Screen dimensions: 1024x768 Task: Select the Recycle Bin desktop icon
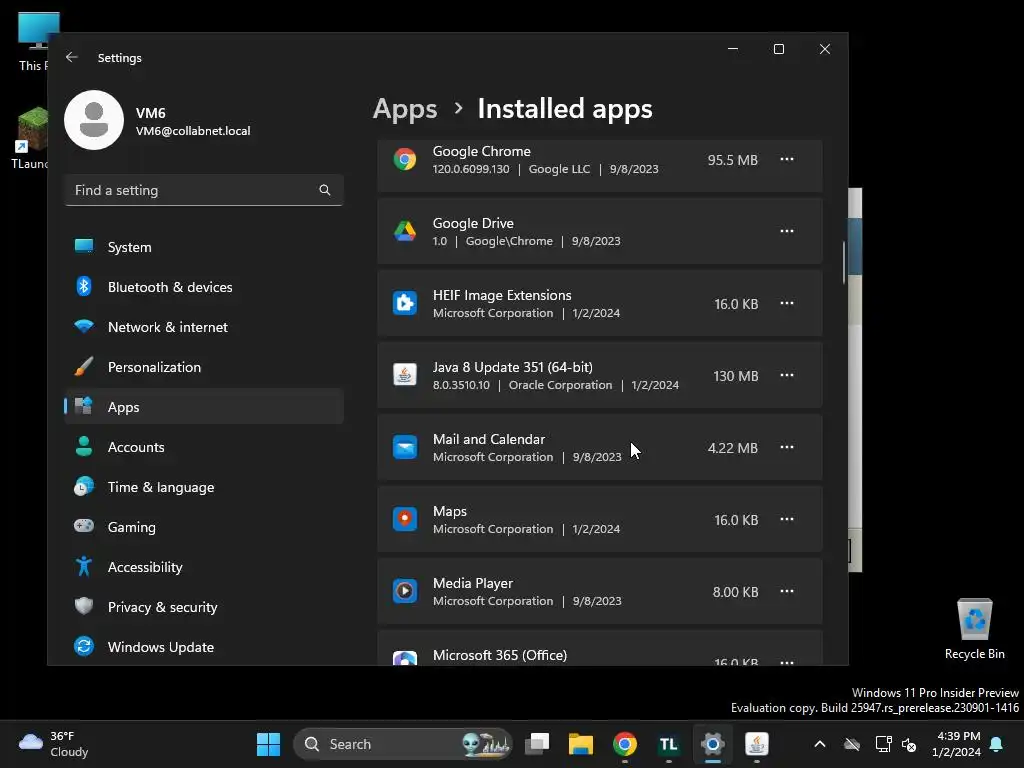click(x=974, y=628)
